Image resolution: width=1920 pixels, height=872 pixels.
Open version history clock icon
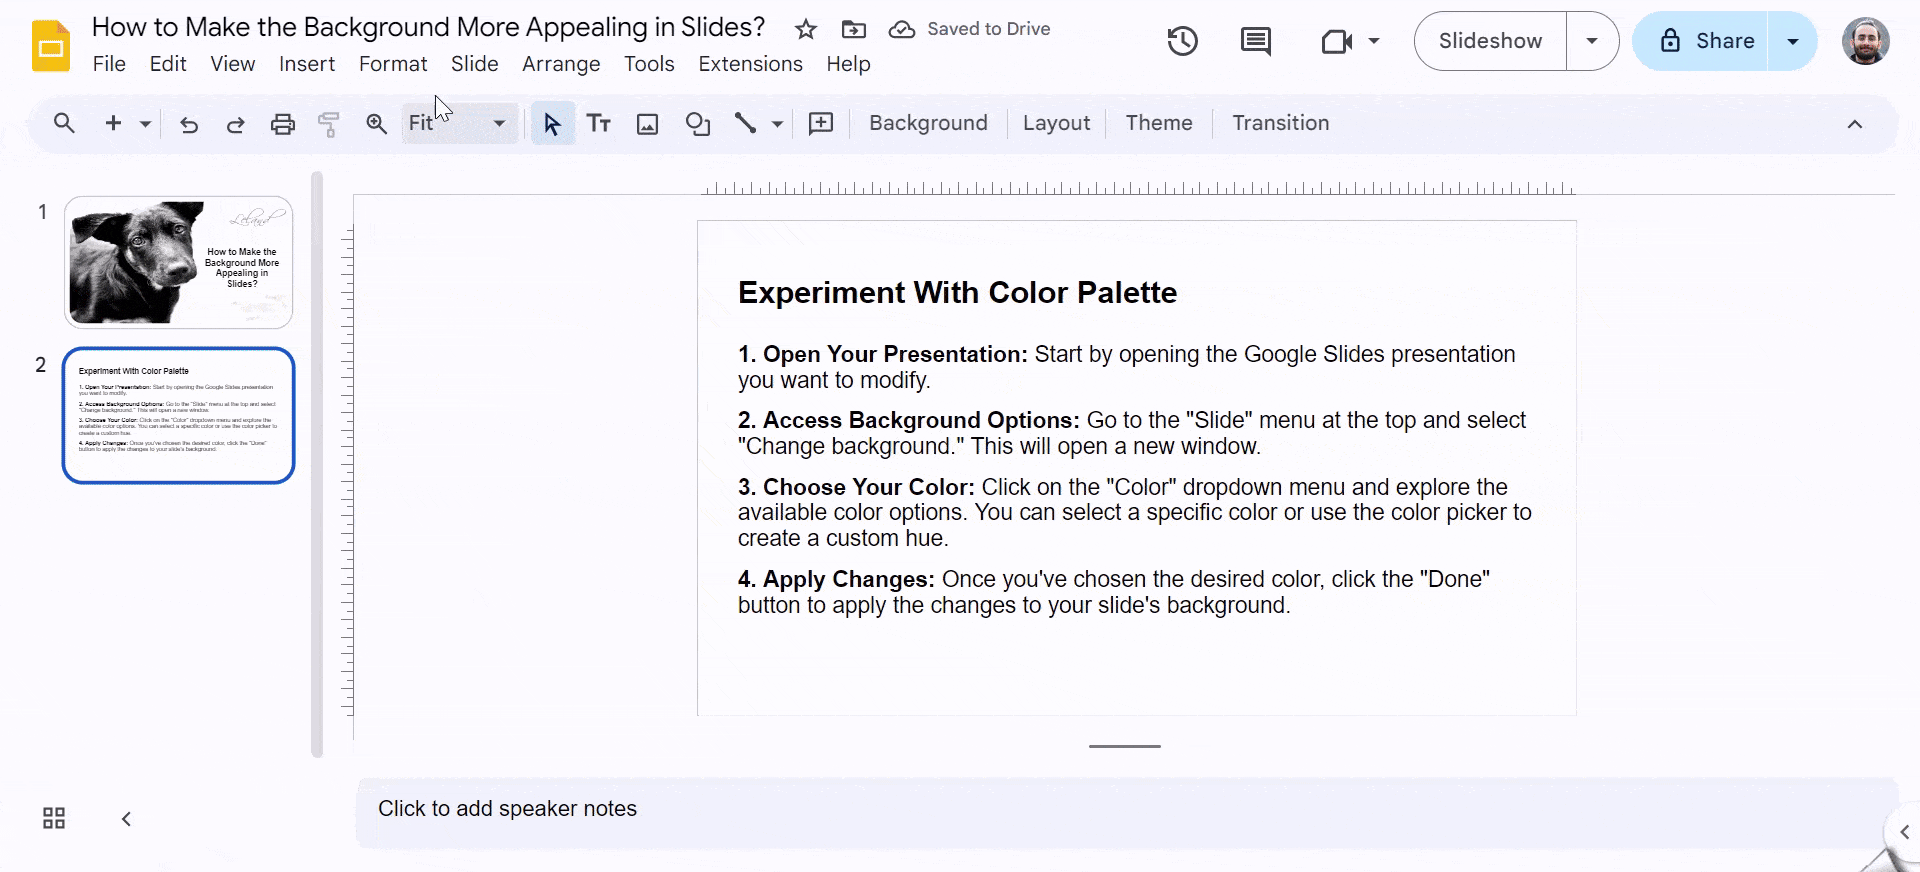[1182, 41]
